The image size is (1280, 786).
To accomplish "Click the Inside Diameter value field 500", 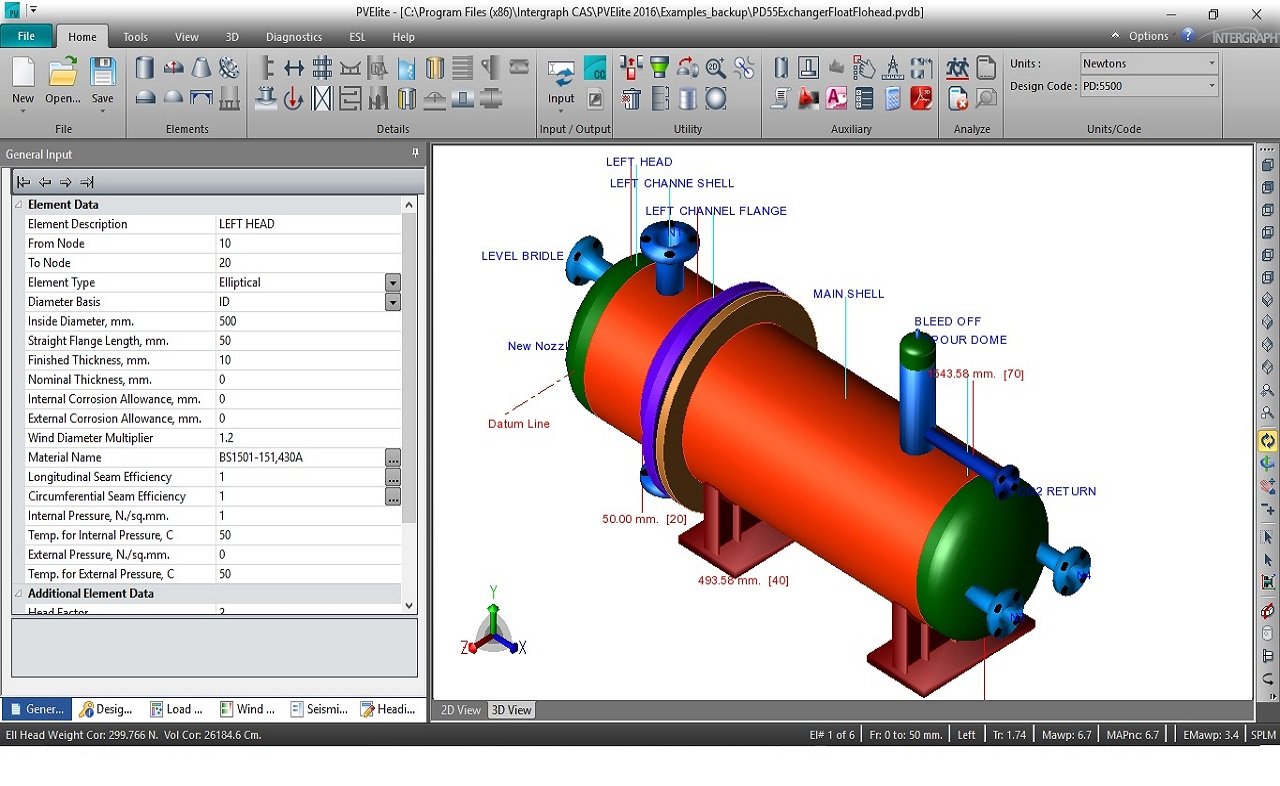I will 309,321.
